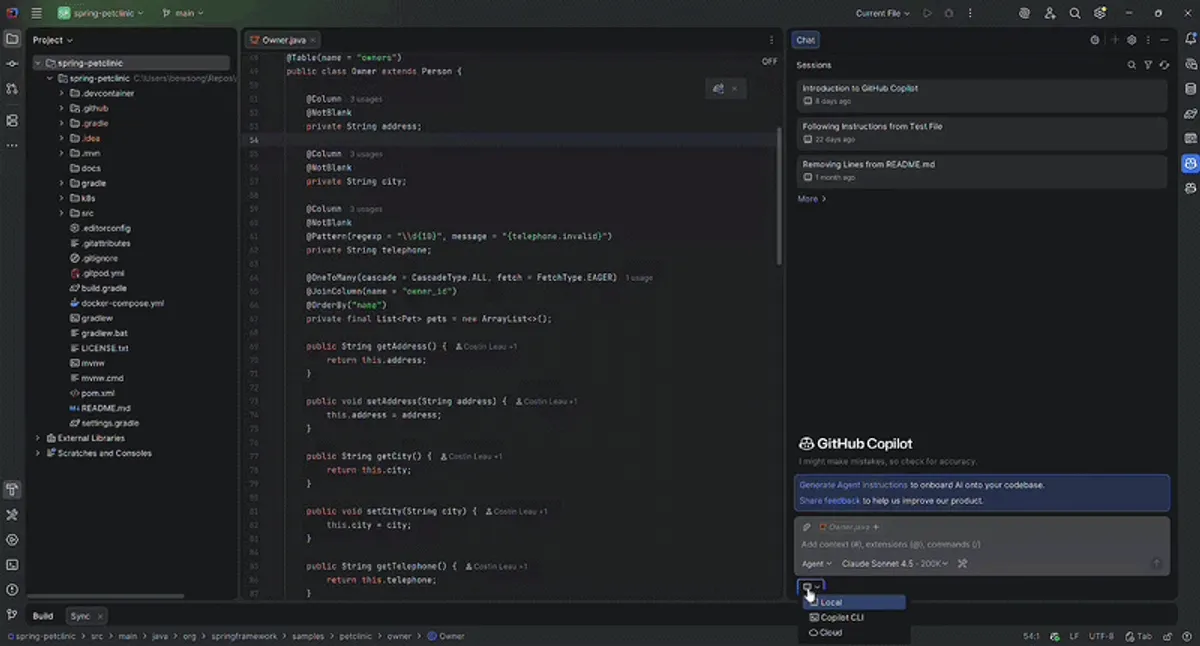Open the Pull Requests tool window icon
This screenshot has width=1200, height=646.
[x=12, y=89]
